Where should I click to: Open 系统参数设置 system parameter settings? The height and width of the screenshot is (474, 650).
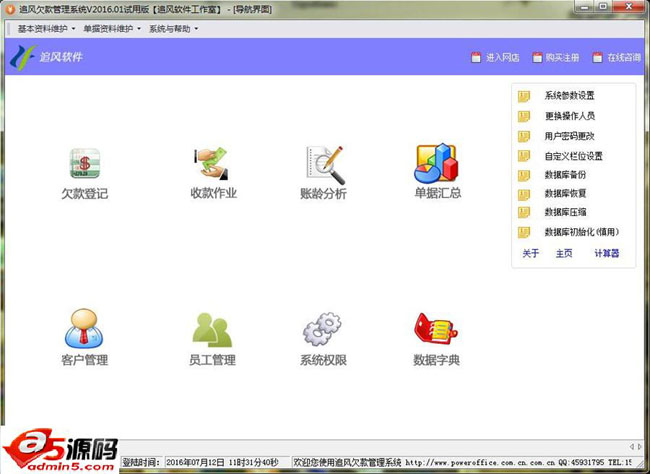point(570,95)
